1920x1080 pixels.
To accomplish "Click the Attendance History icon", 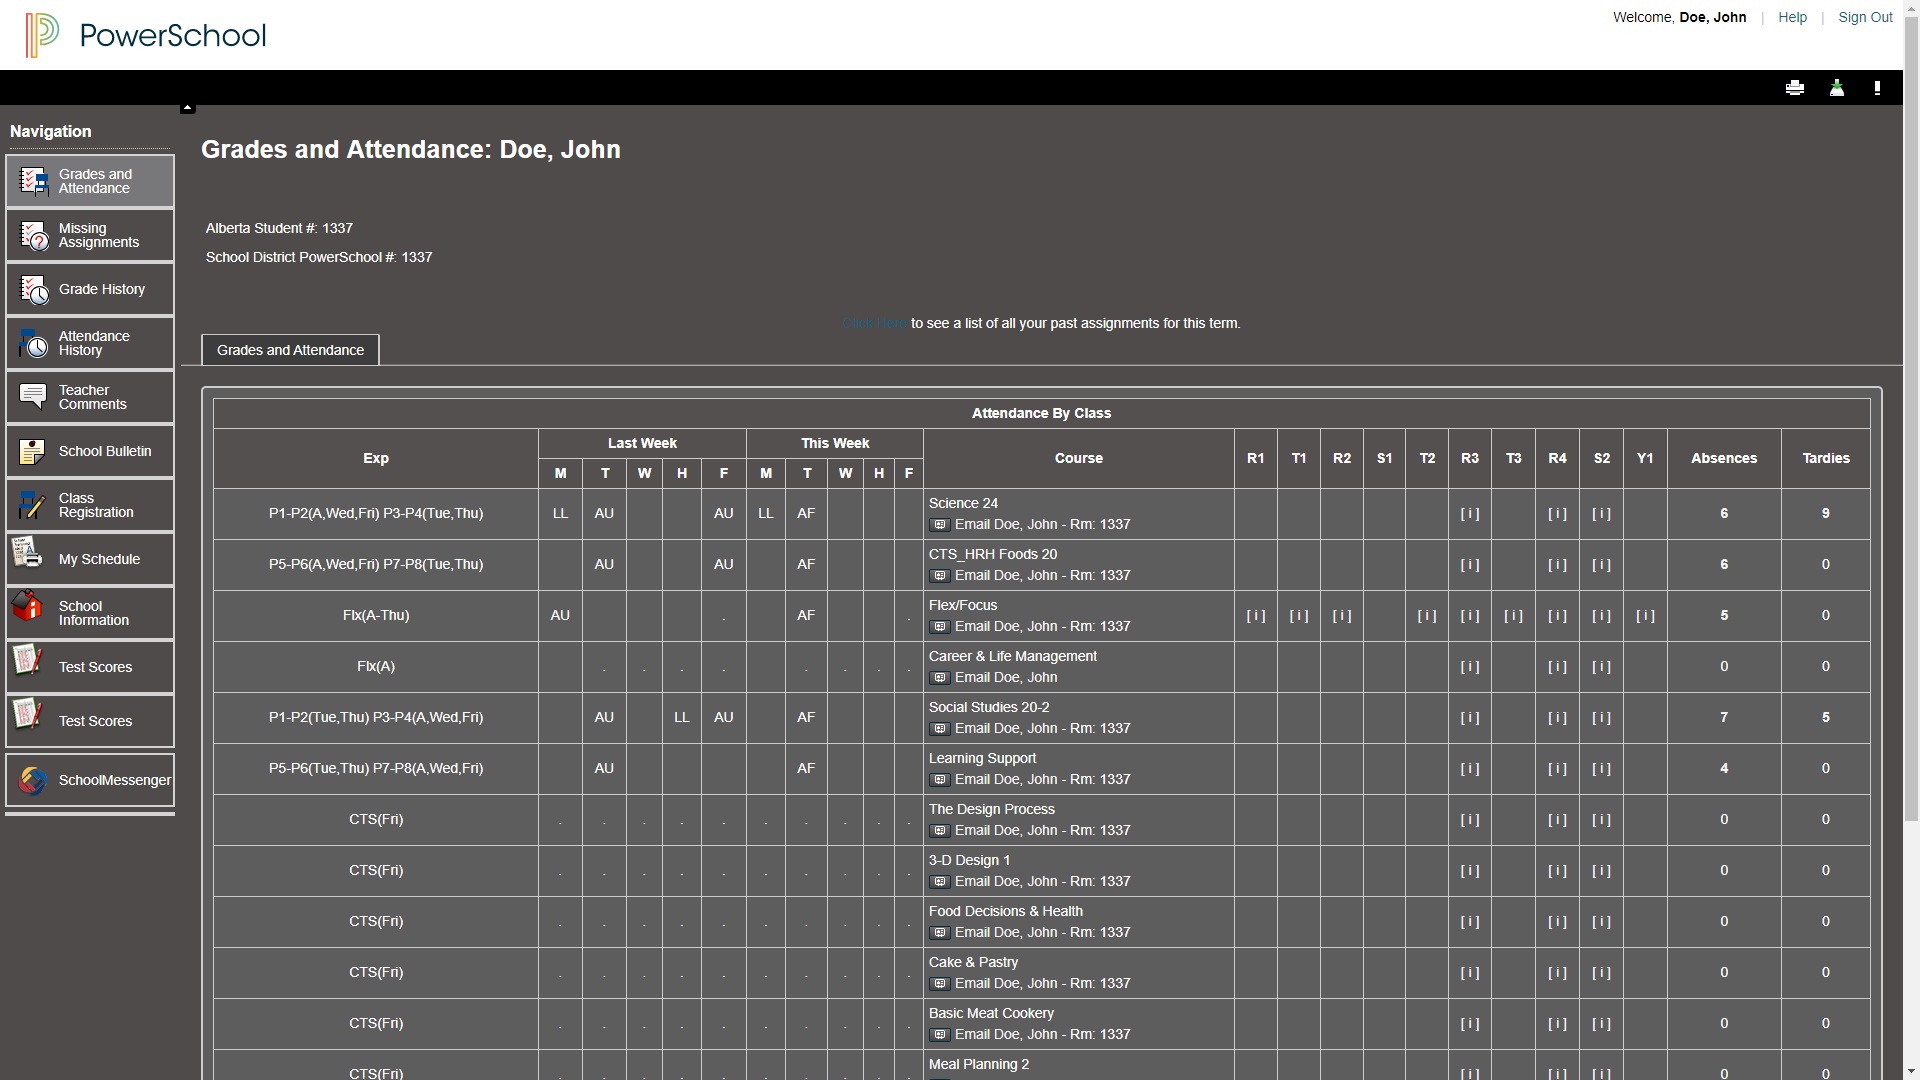I will coord(34,343).
